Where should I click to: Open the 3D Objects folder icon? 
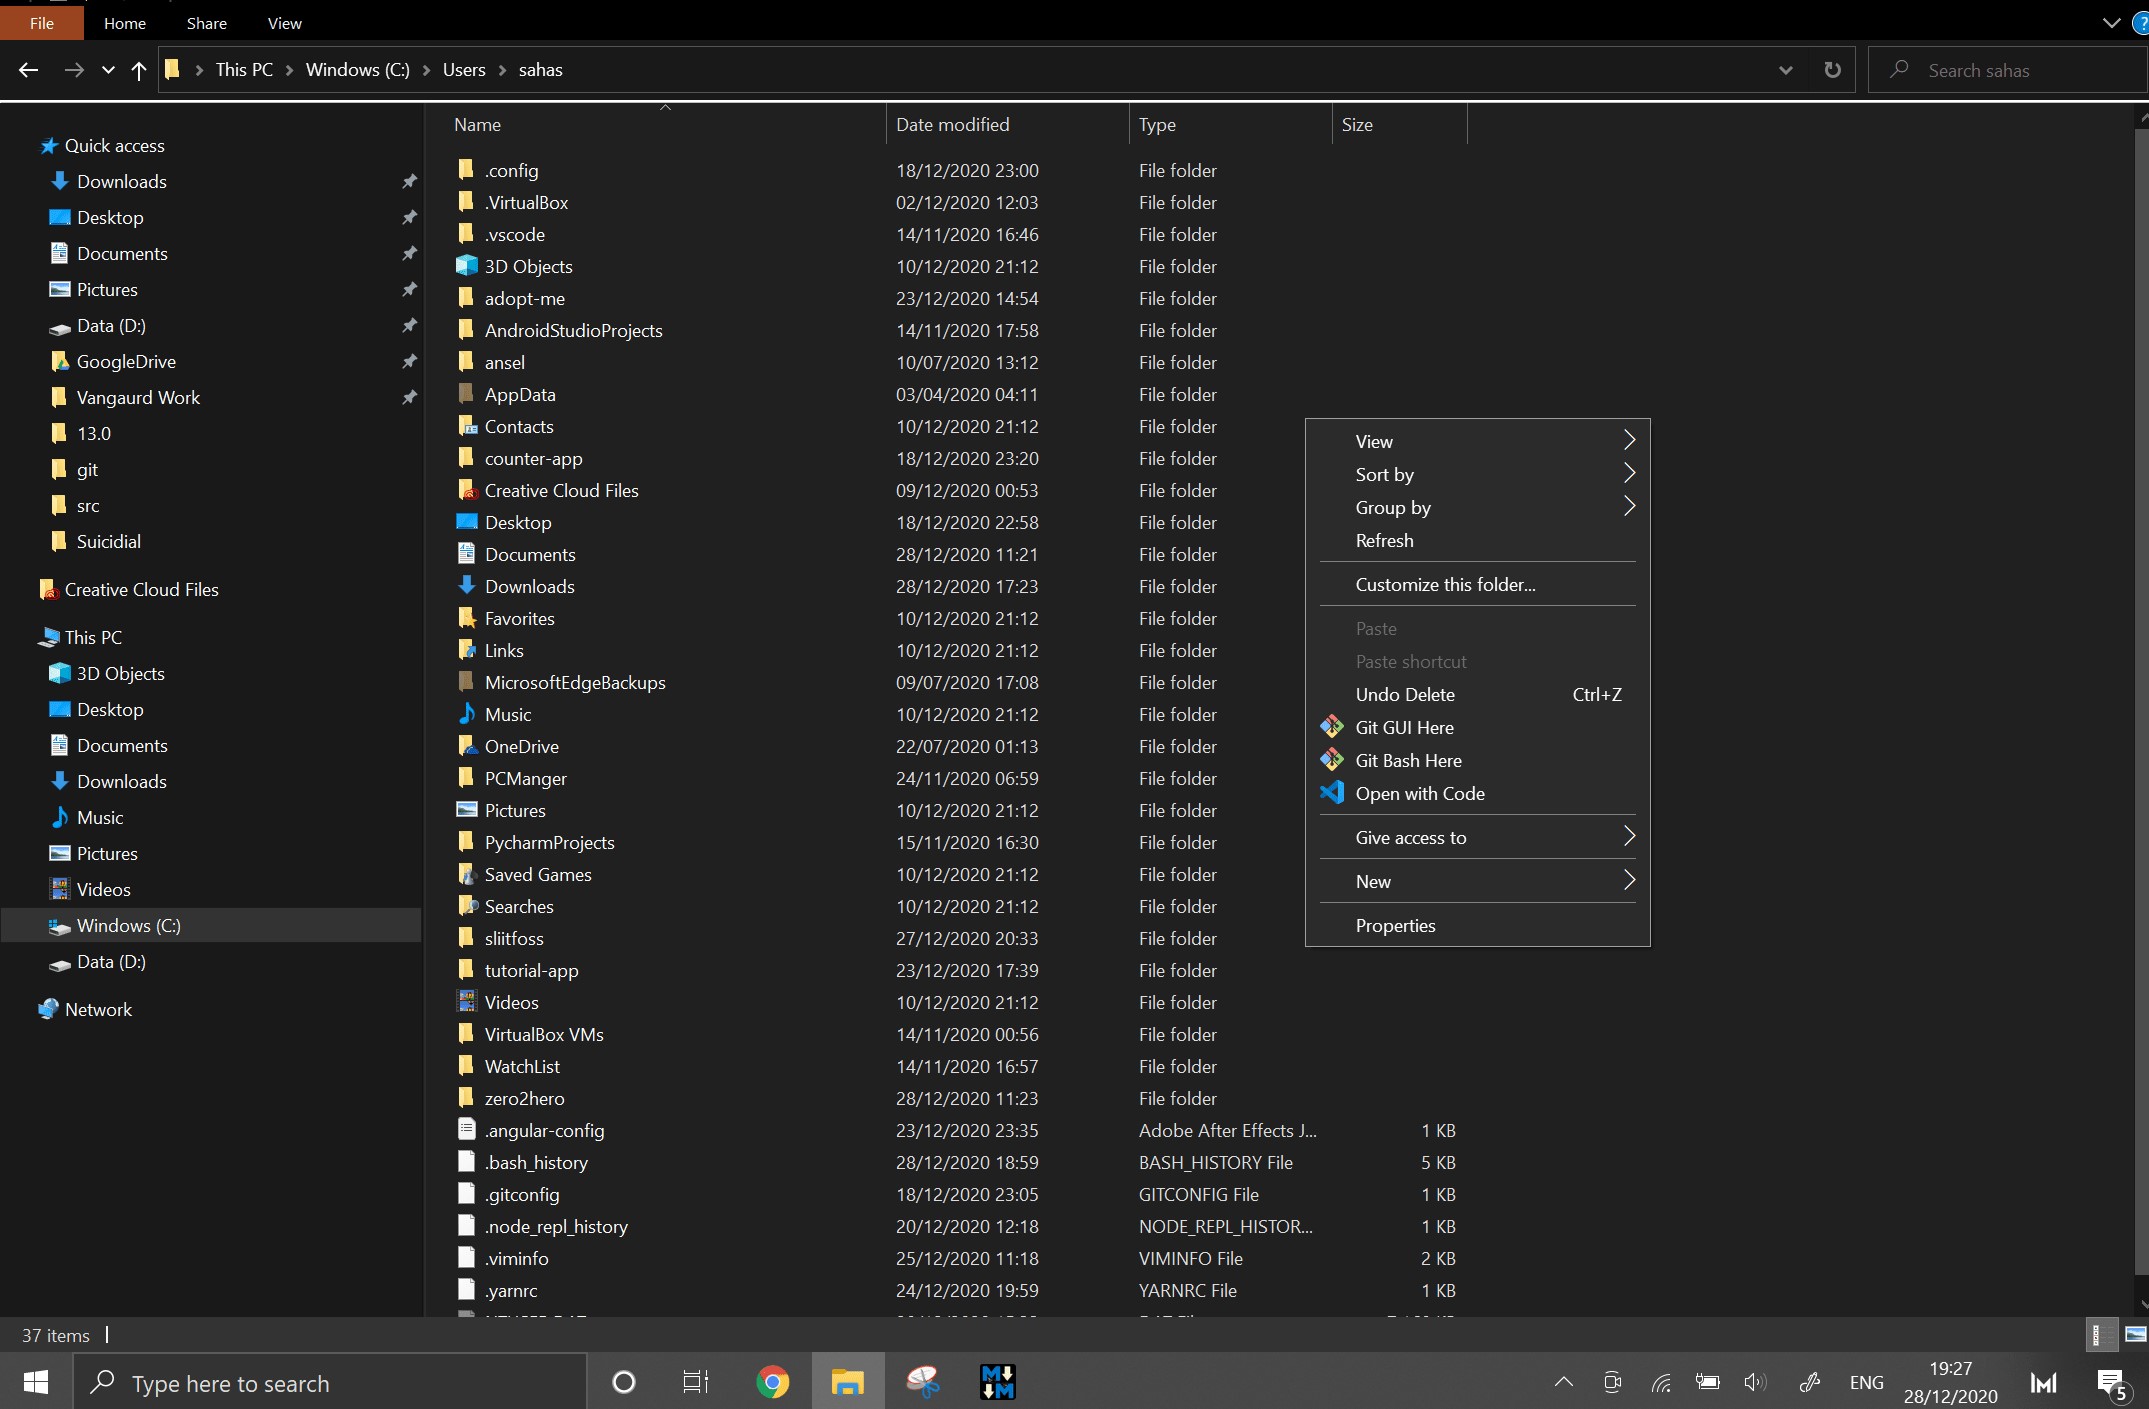(x=467, y=266)
